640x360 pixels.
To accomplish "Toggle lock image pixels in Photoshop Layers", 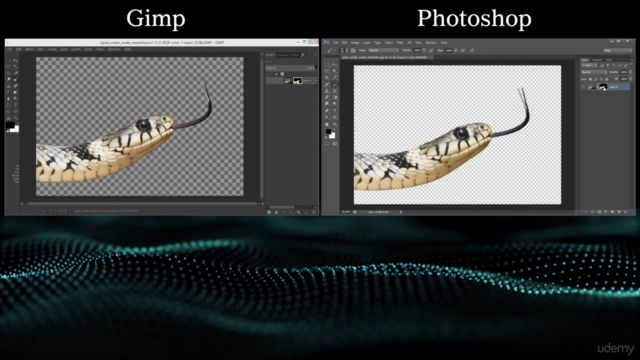I will pyautogui.click(x=596, y=79).
